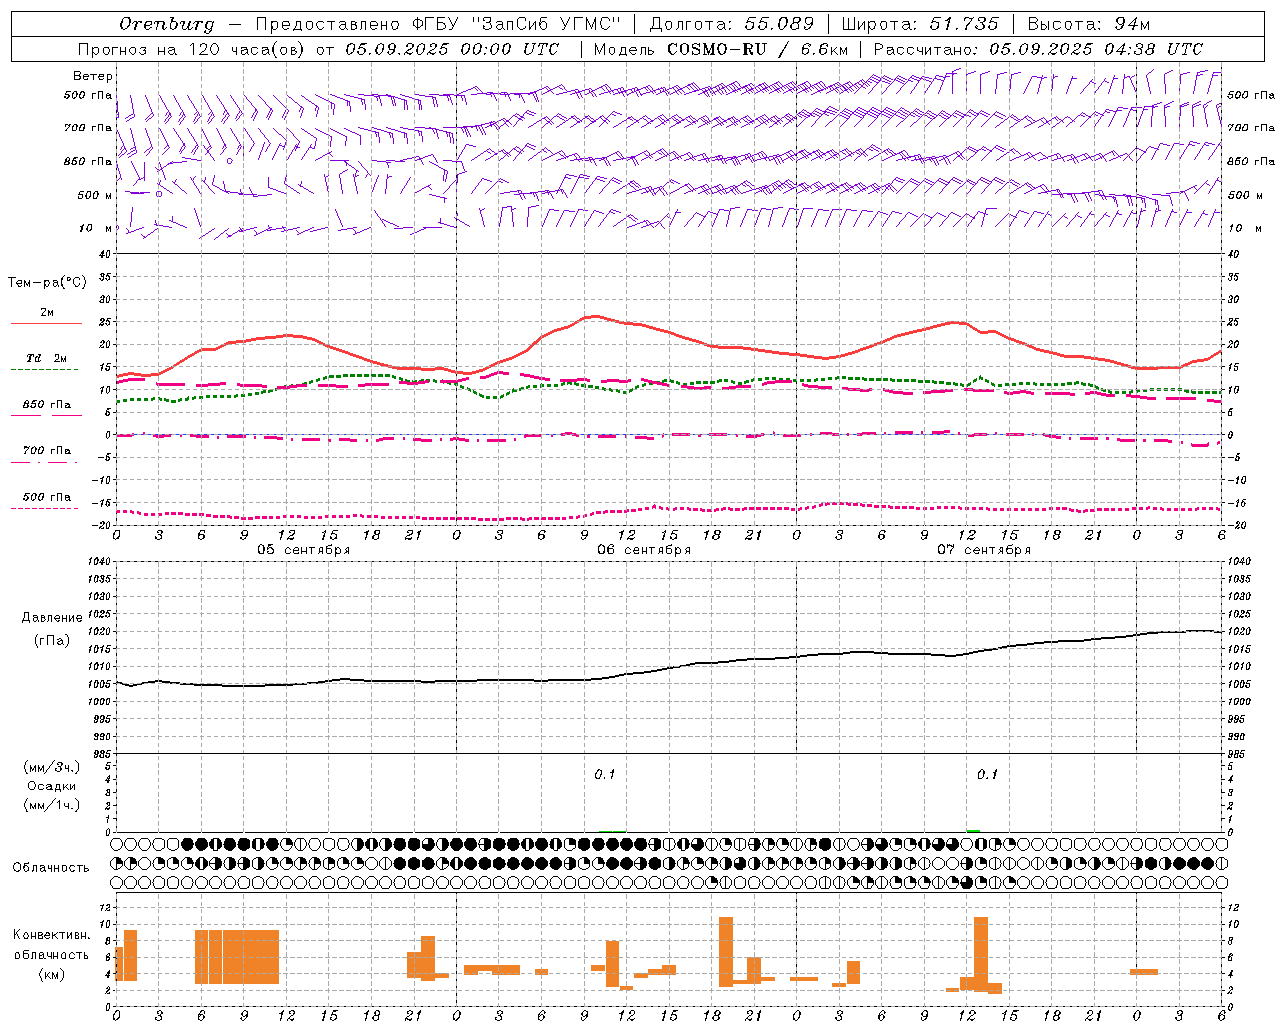Click the 'Ветер' wind panel label

(x=93, y=76)
